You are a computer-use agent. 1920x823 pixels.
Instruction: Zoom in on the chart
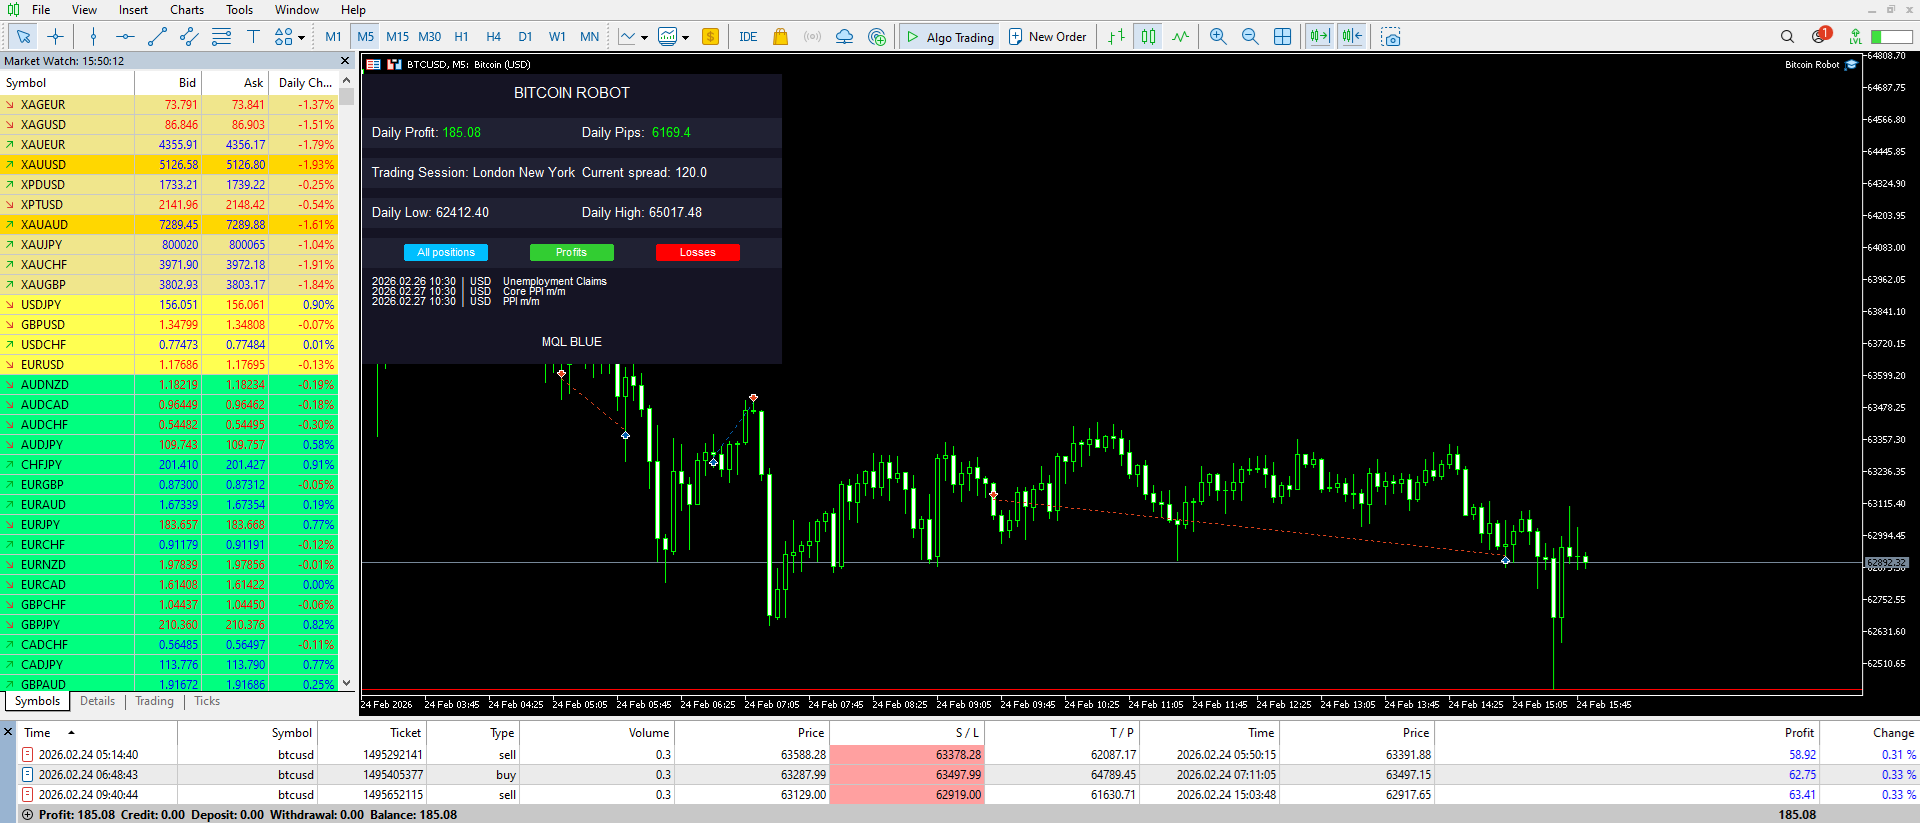pyautogui.click(x=1218, y=37)
